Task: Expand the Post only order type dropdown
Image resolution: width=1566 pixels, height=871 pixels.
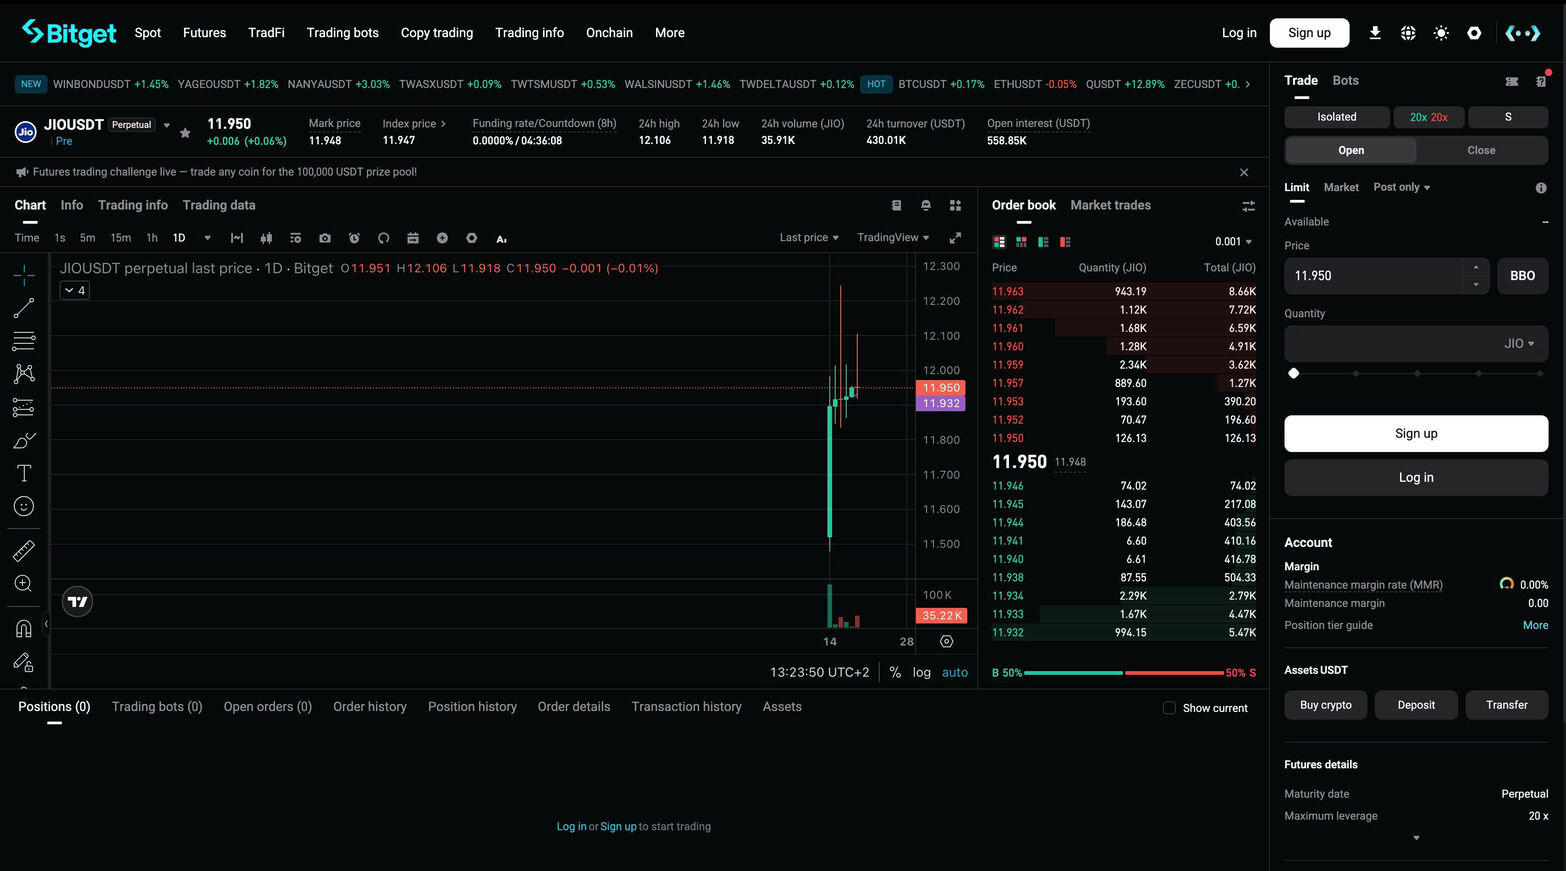Action: 1402,188
